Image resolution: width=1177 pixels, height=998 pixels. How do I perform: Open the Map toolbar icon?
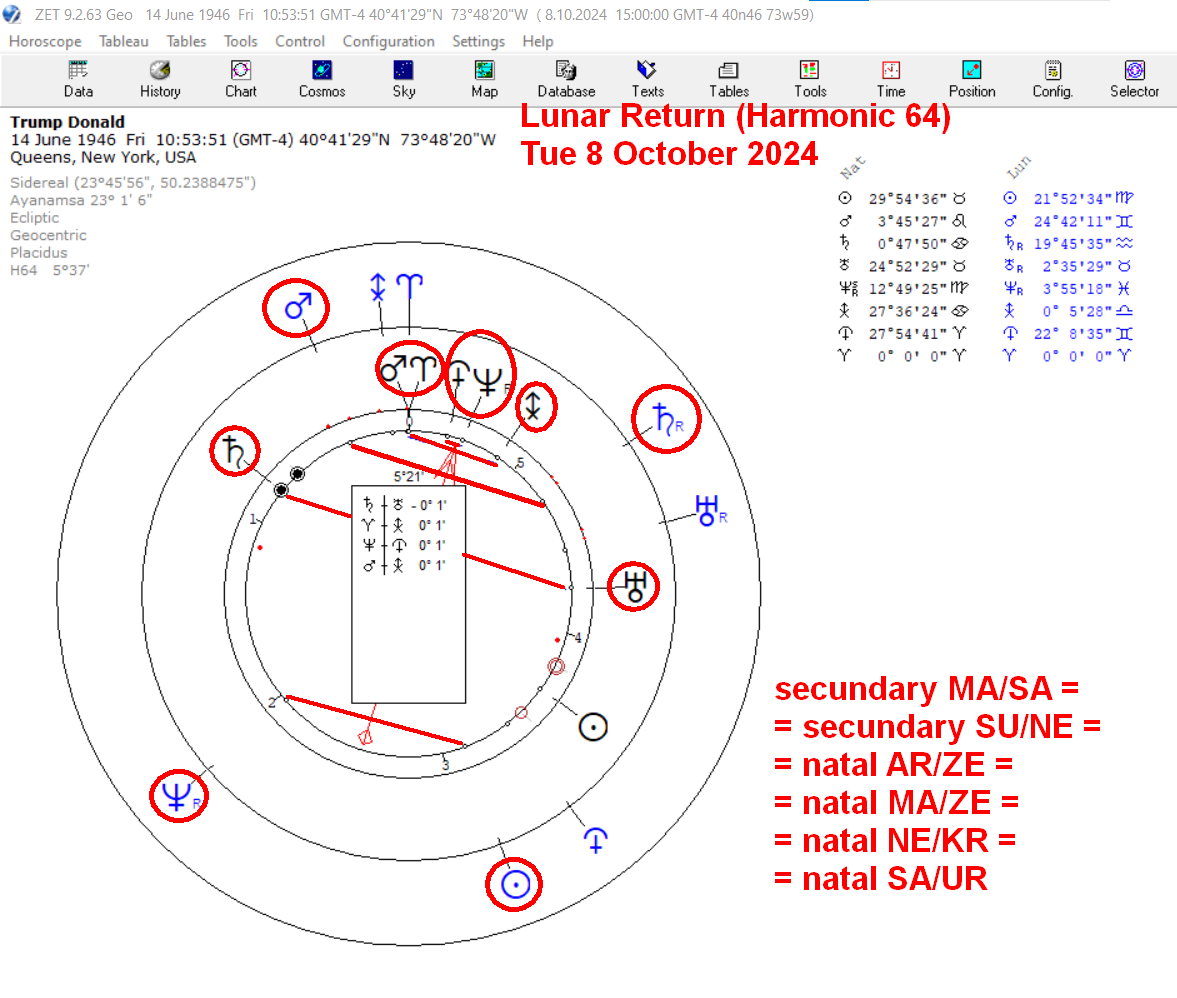pyautogui.click(x=484, y=80)
